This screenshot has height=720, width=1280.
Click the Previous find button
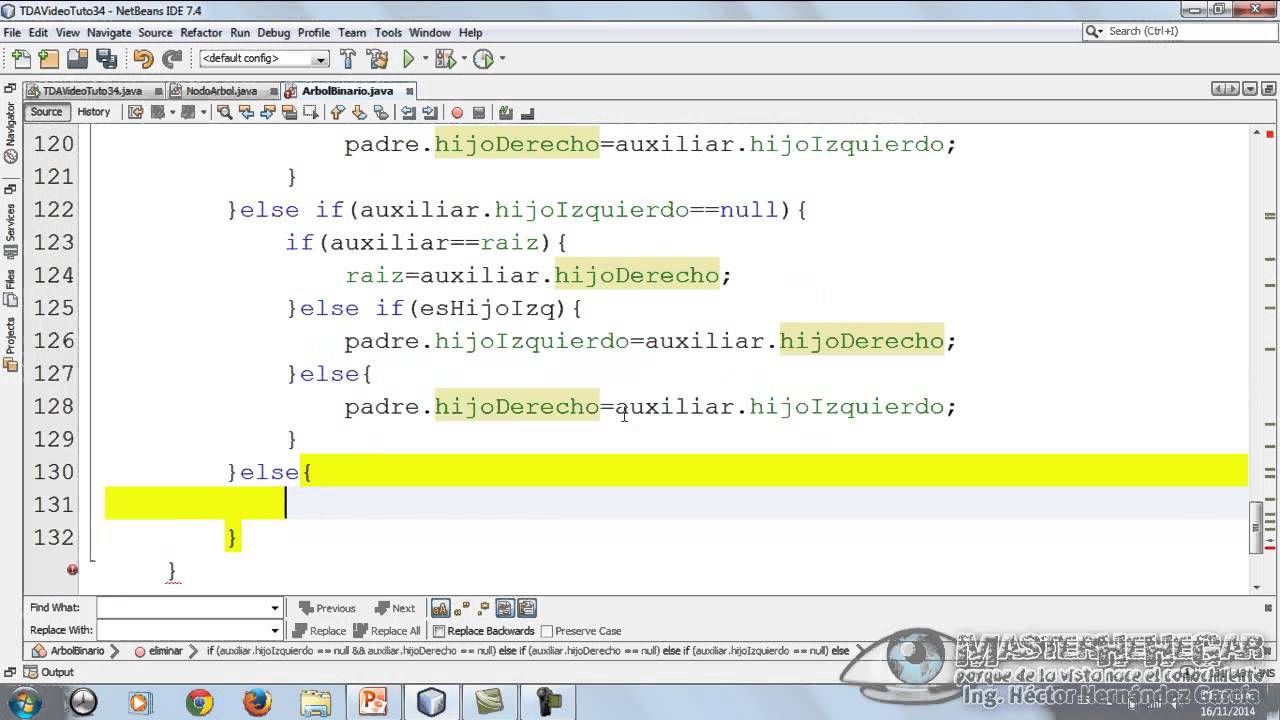coord(326,608)
